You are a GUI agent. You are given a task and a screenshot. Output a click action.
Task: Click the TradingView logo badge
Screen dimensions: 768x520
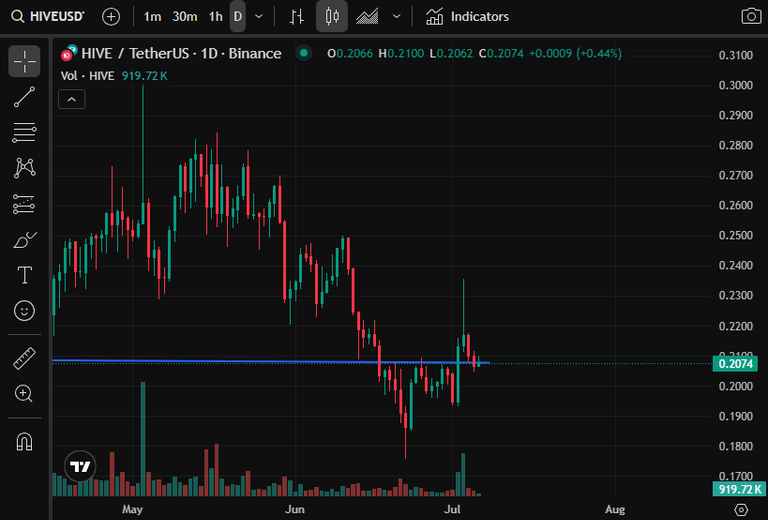(x=80, y=466)
